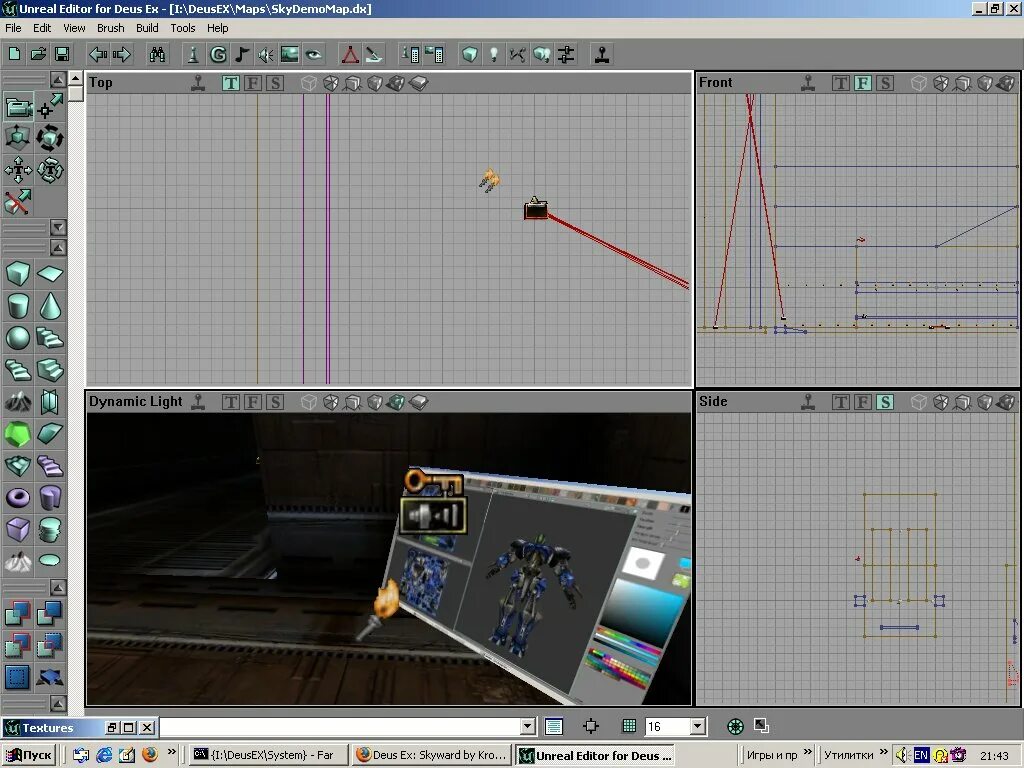
Task: Open the 2D Shape Editor
Action: (x=349, y=54)
